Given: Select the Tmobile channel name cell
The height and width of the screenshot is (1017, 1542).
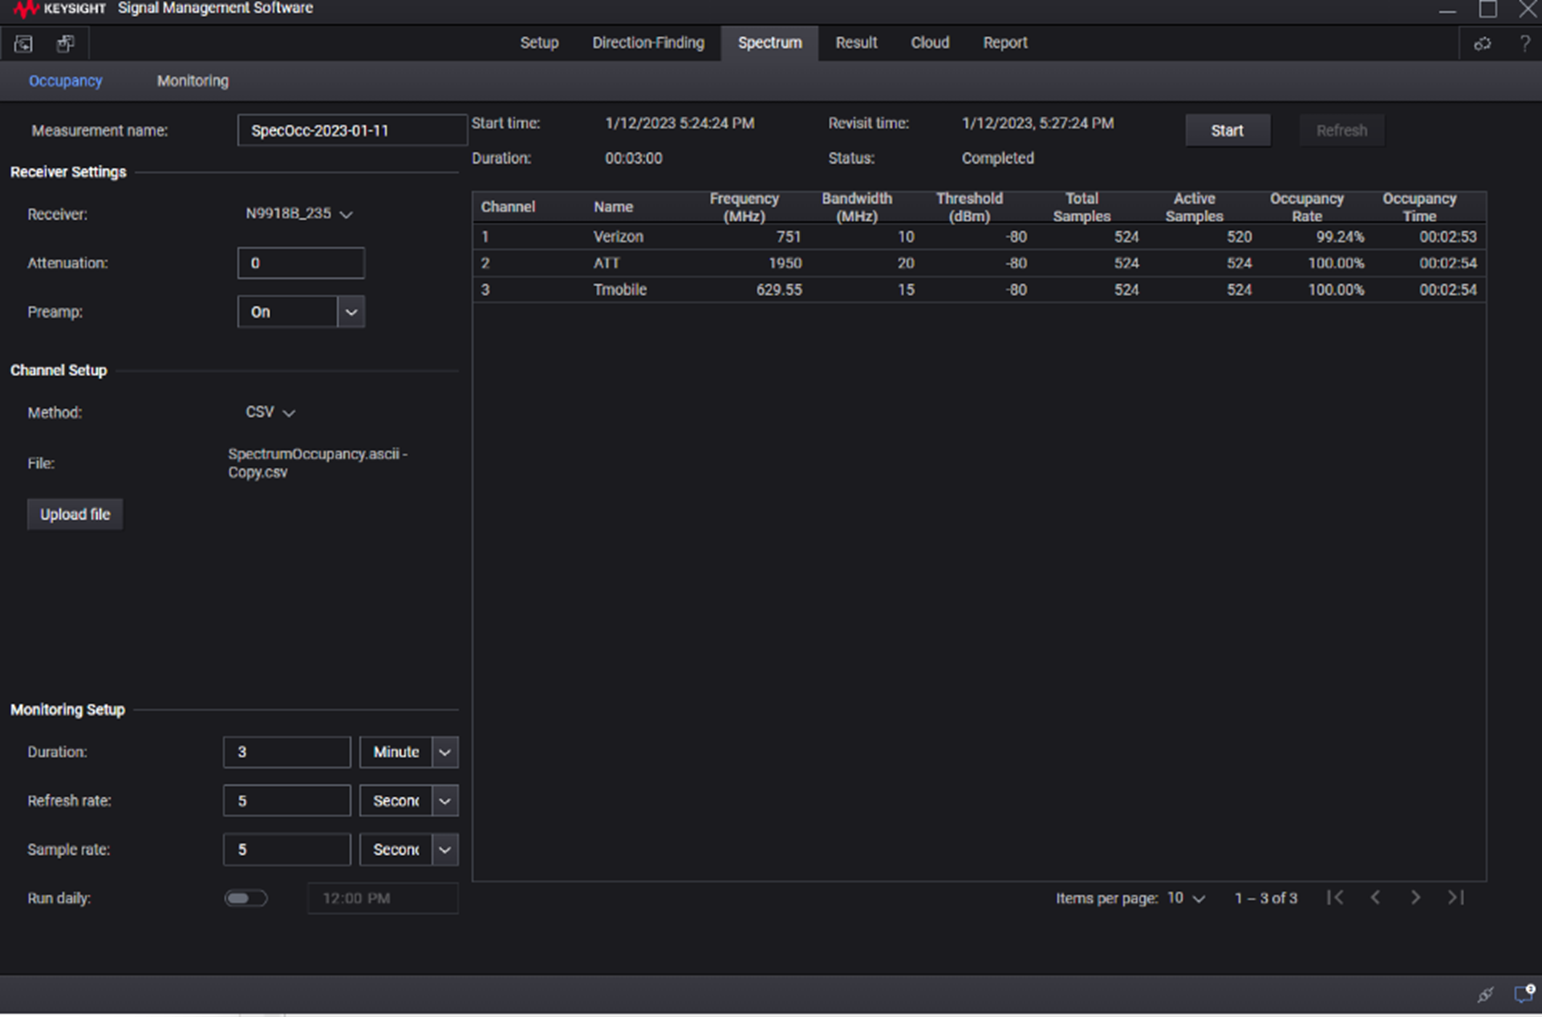Looking at the screenshot, I should tap(620, 290).
